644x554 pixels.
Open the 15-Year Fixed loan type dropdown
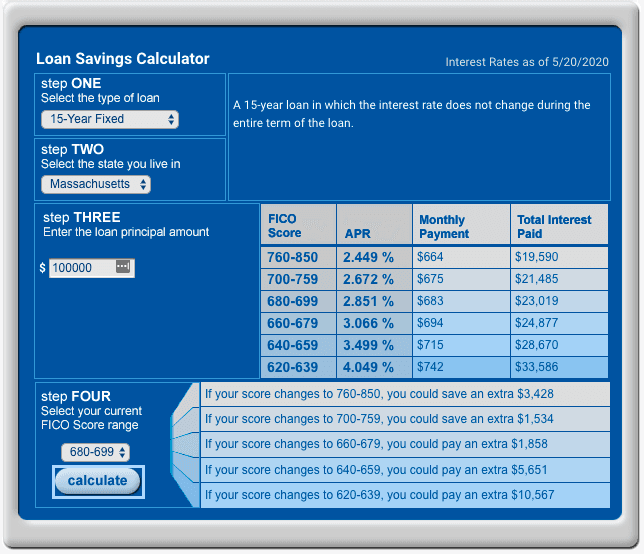pos(110,119)
